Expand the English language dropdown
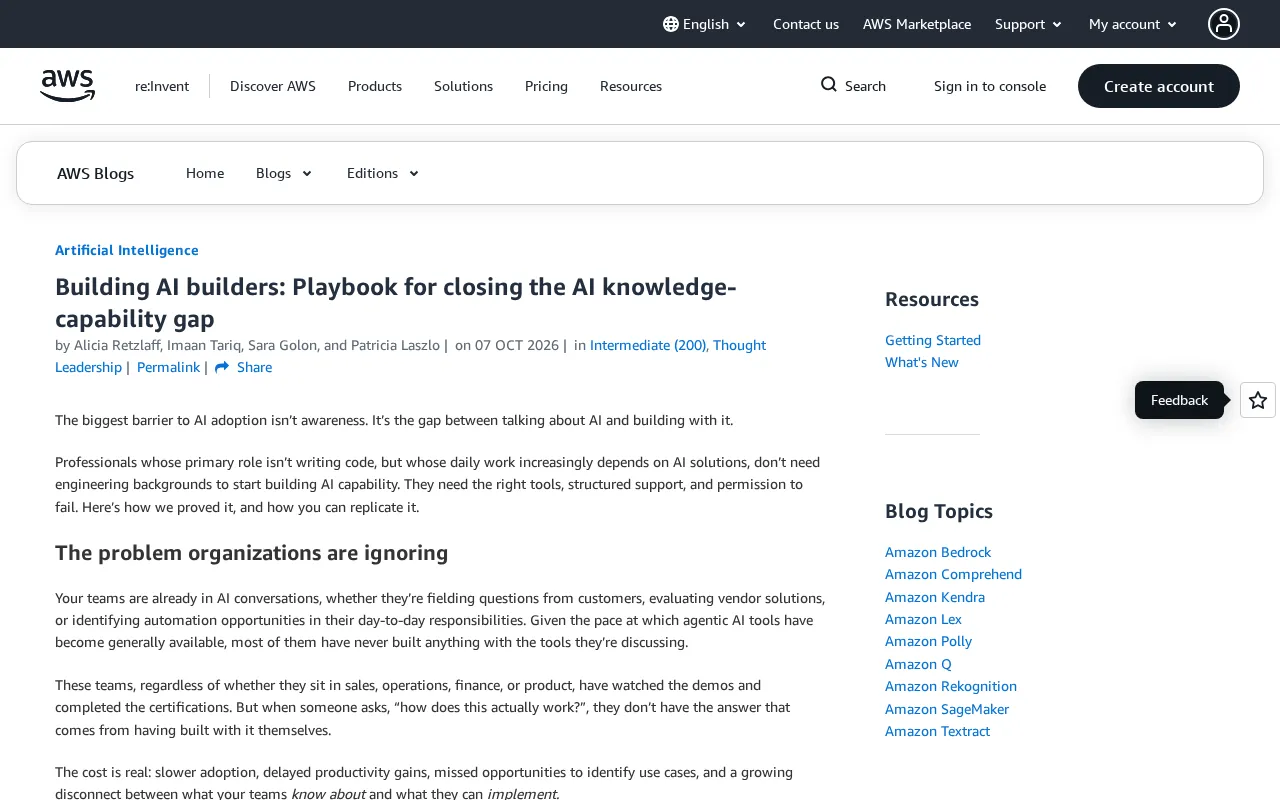The width and height of the screenshot is (1280, 800). [705, 24]
